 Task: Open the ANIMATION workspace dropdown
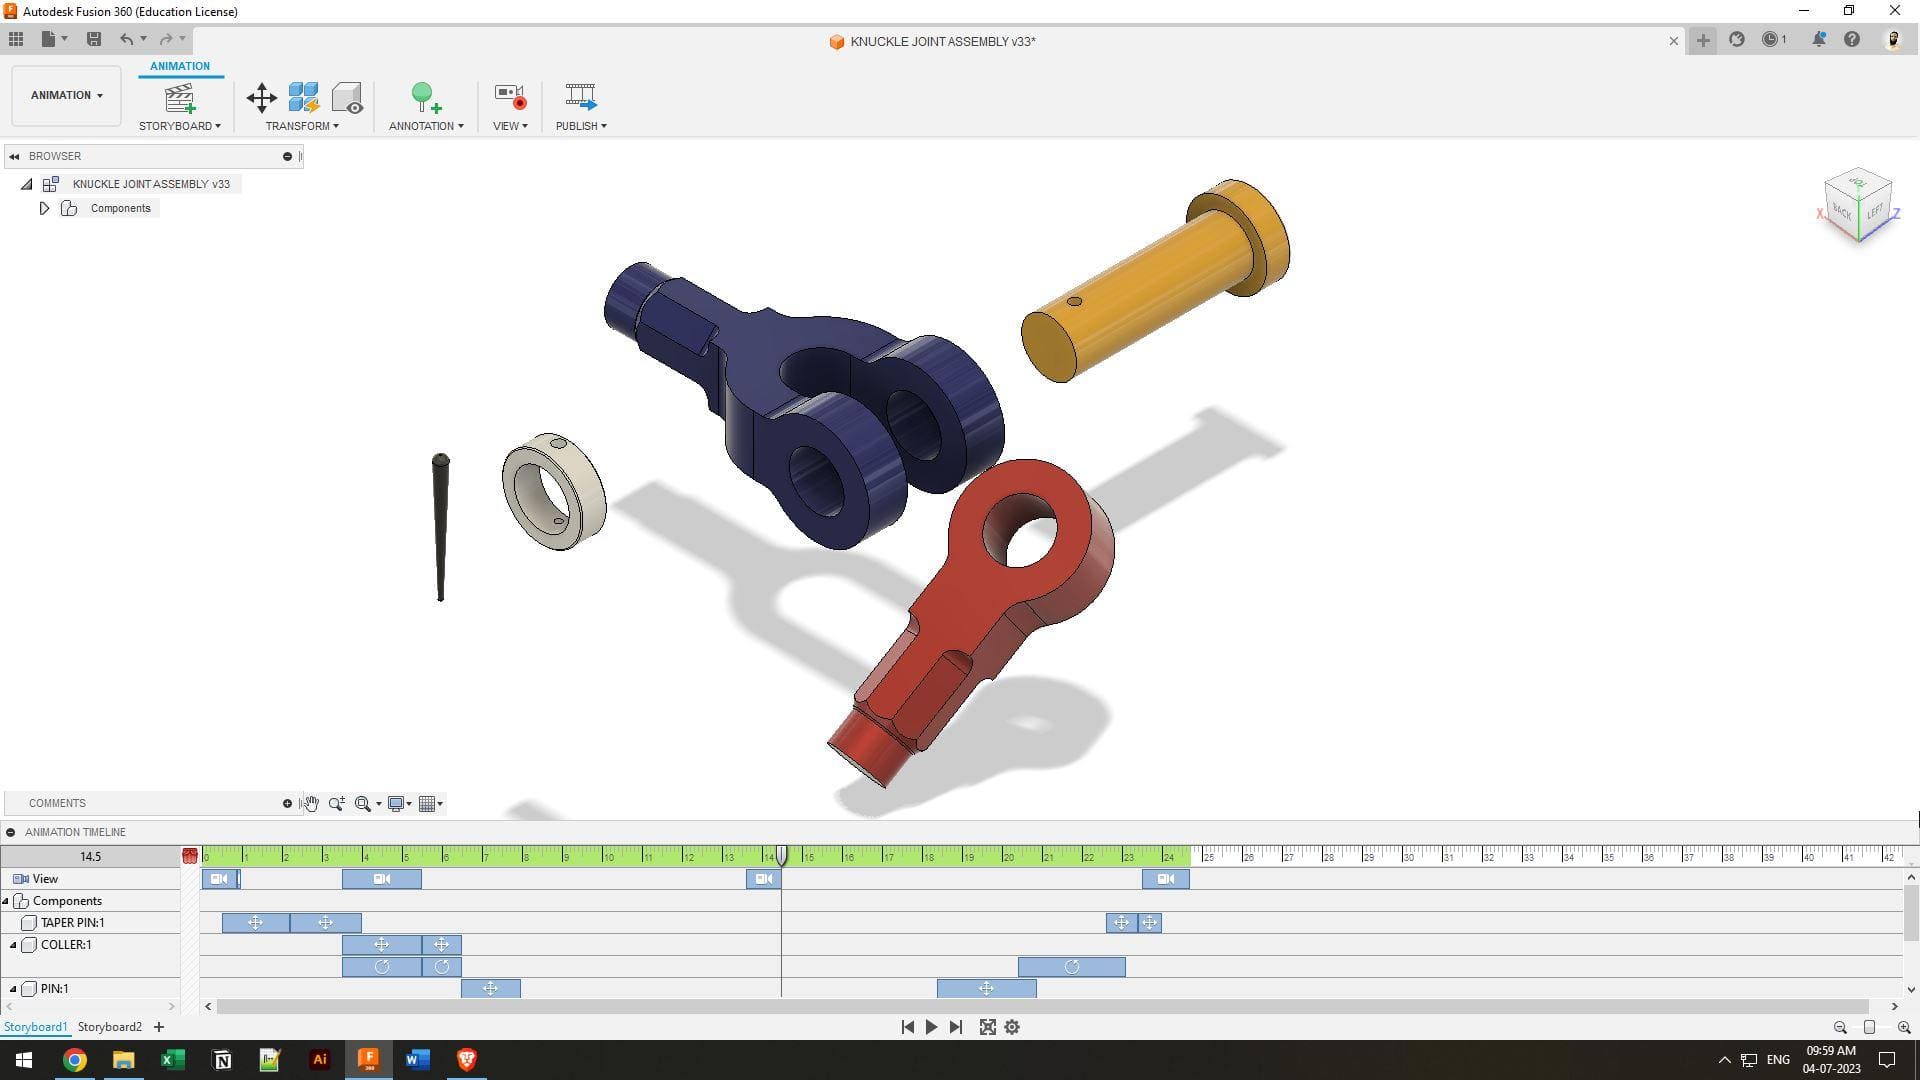click(66, 95)
